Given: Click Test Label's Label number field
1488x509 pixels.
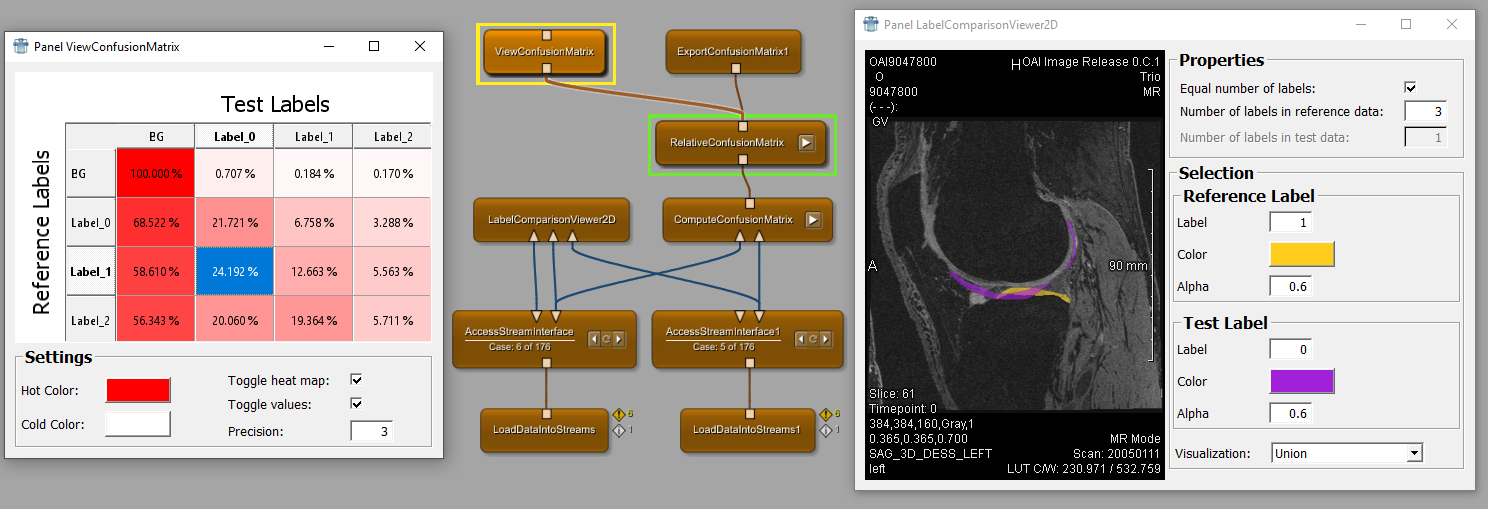Looking at the screenshot, I should coord(1291,350).
